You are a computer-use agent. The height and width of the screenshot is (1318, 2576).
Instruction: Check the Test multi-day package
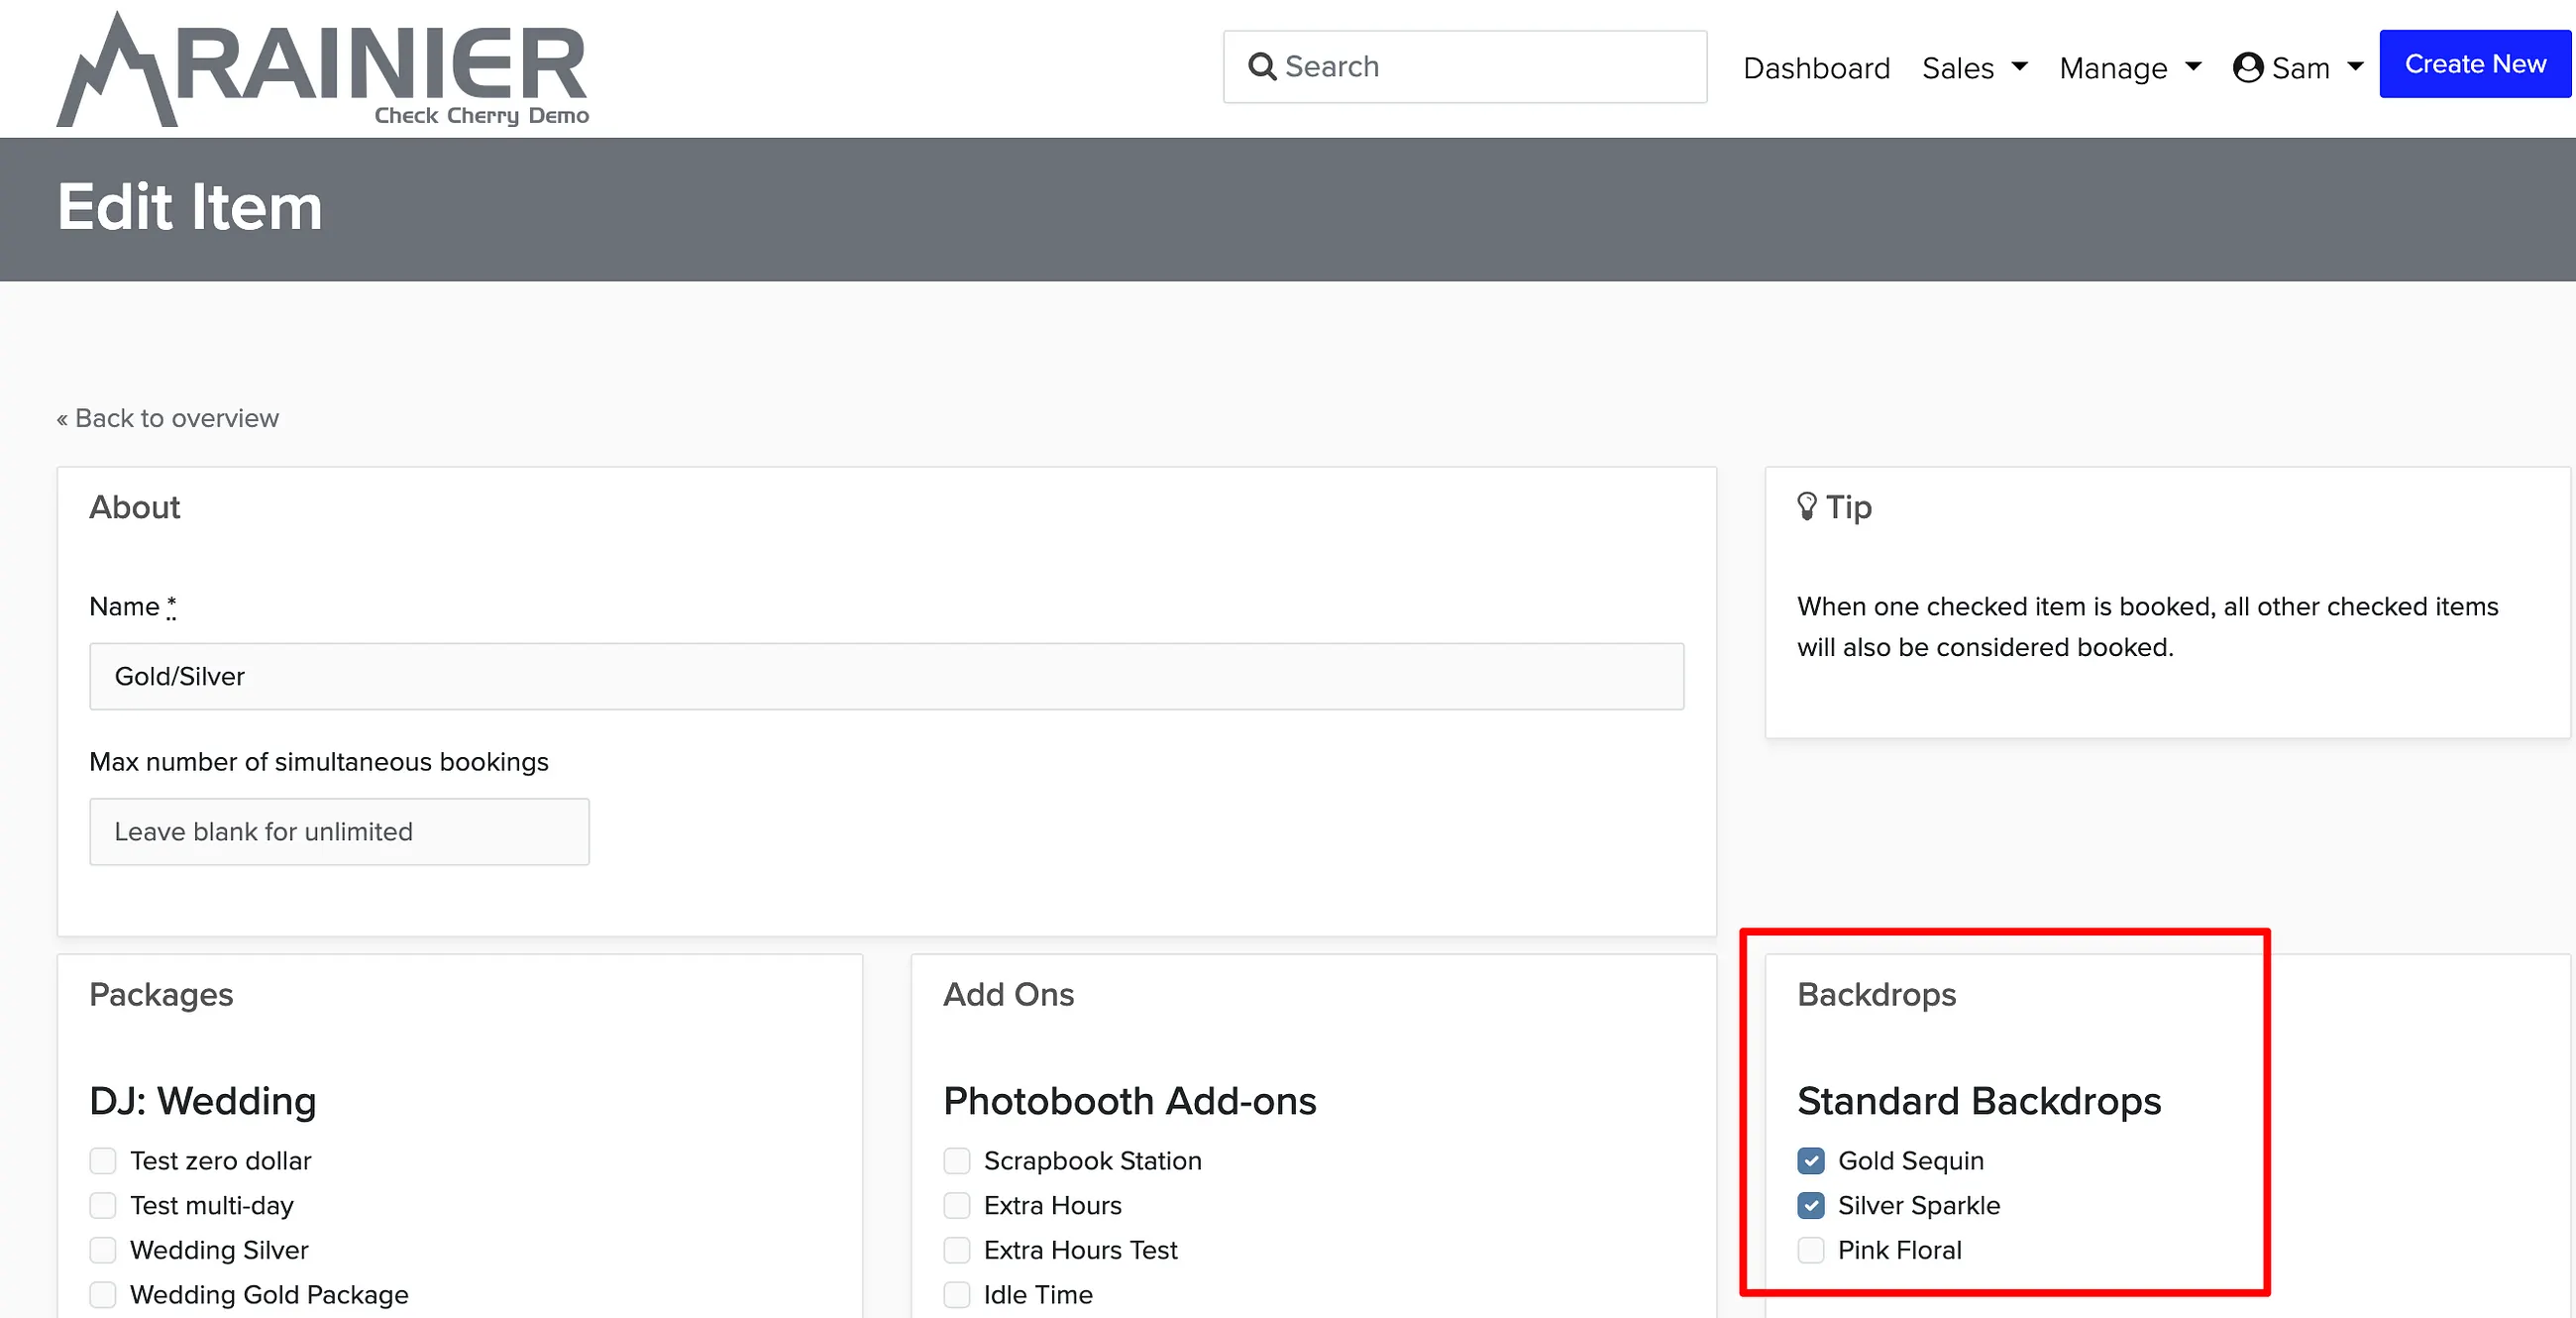103,1205
